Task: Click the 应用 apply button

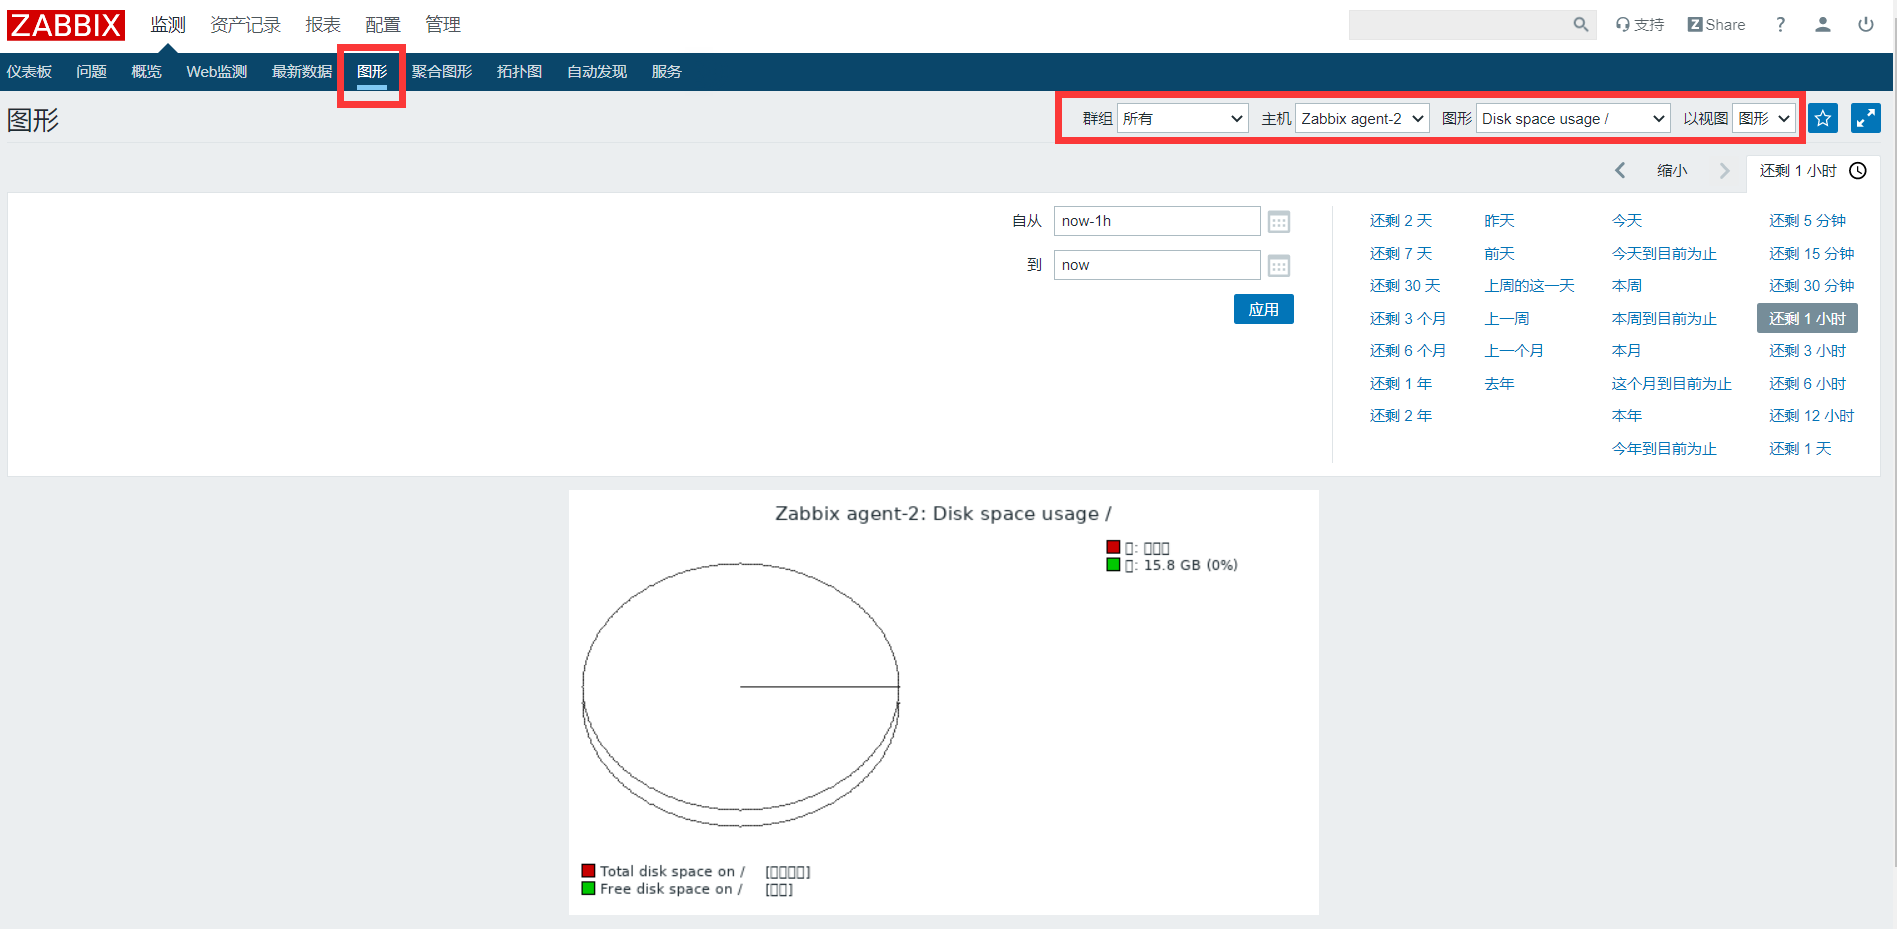Action: click(x=1264, y=309)
